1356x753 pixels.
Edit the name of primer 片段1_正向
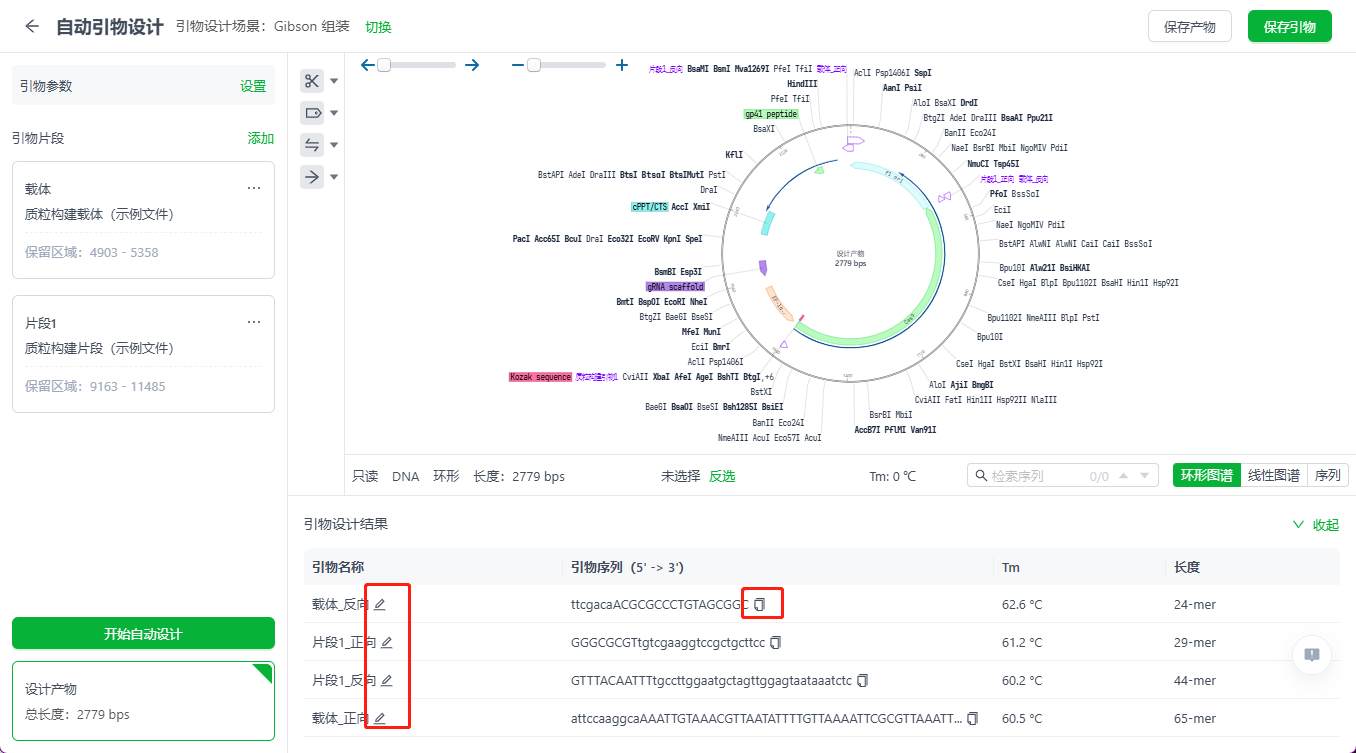pos(387,642)
